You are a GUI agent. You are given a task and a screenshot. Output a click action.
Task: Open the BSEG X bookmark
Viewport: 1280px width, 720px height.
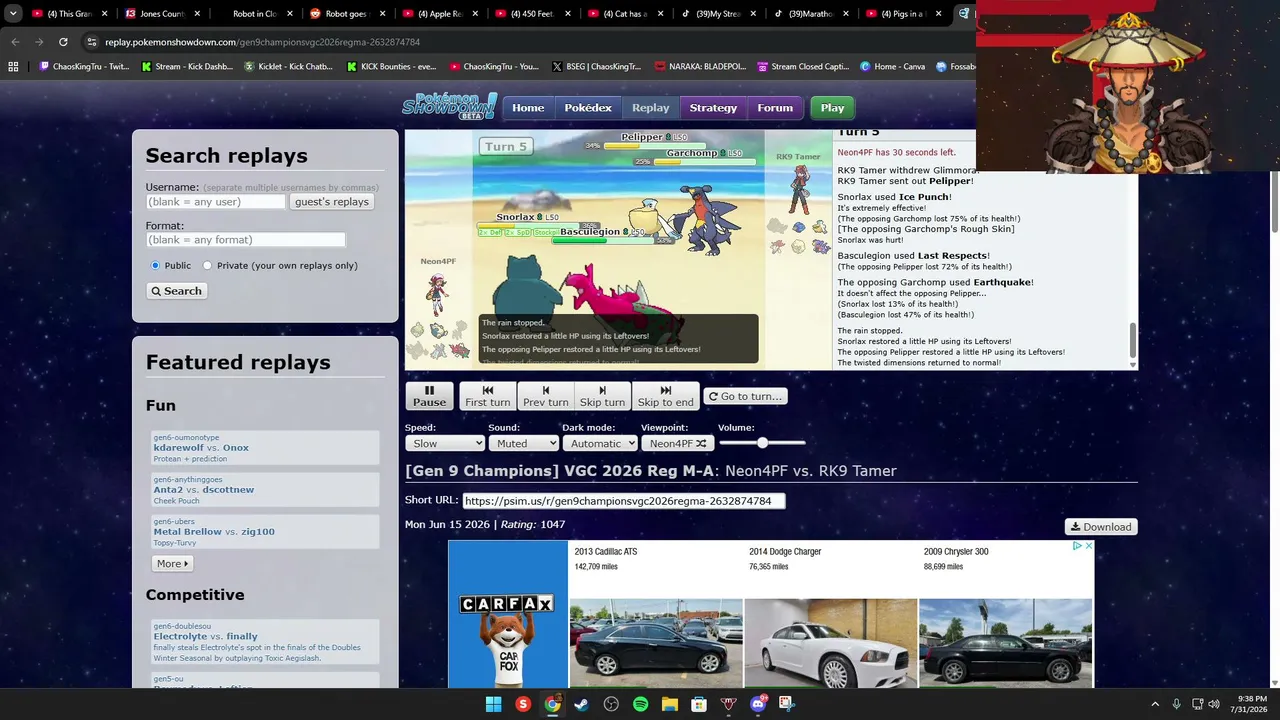(596, 67)
